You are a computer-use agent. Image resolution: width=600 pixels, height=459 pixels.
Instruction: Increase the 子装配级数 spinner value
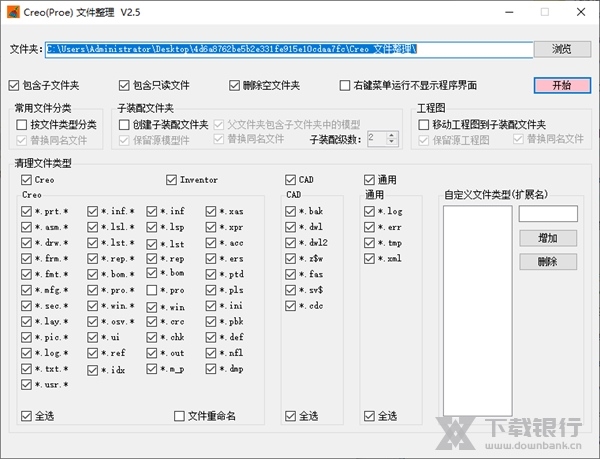pyautogui.click(x=391, y=135)
